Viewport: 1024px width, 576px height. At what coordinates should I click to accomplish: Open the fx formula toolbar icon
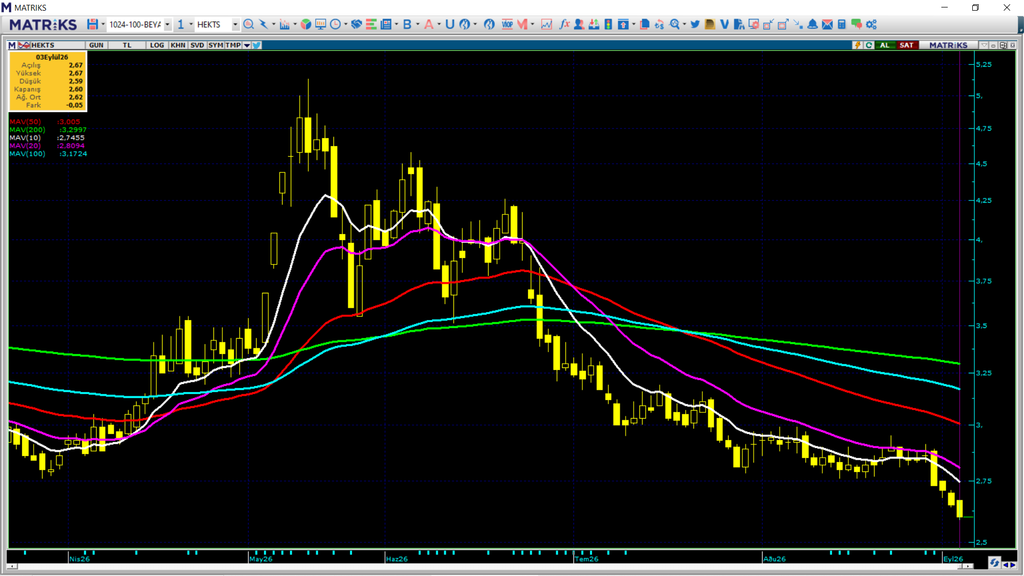[564, 24]
